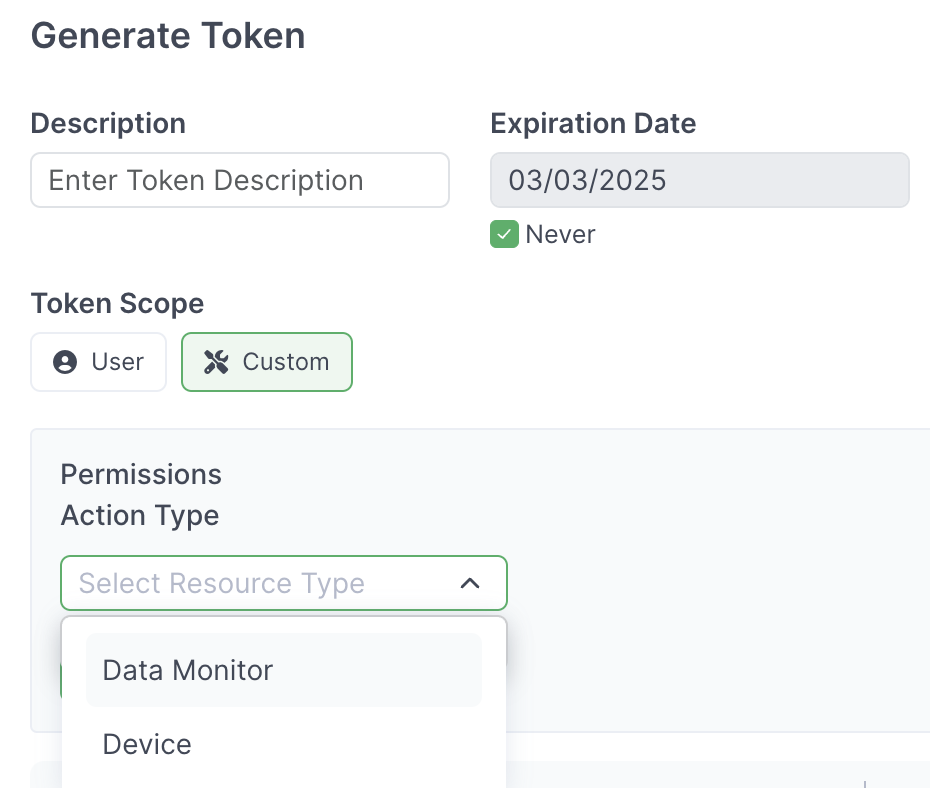Click the Token Scope heading

click(117, 304)
